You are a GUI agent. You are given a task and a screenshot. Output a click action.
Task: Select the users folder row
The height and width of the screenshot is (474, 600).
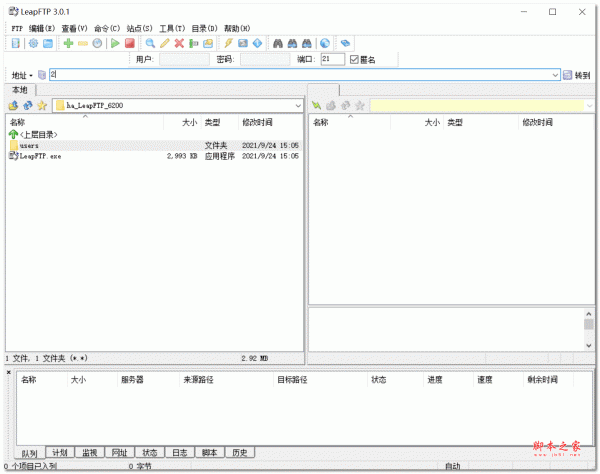155,145
